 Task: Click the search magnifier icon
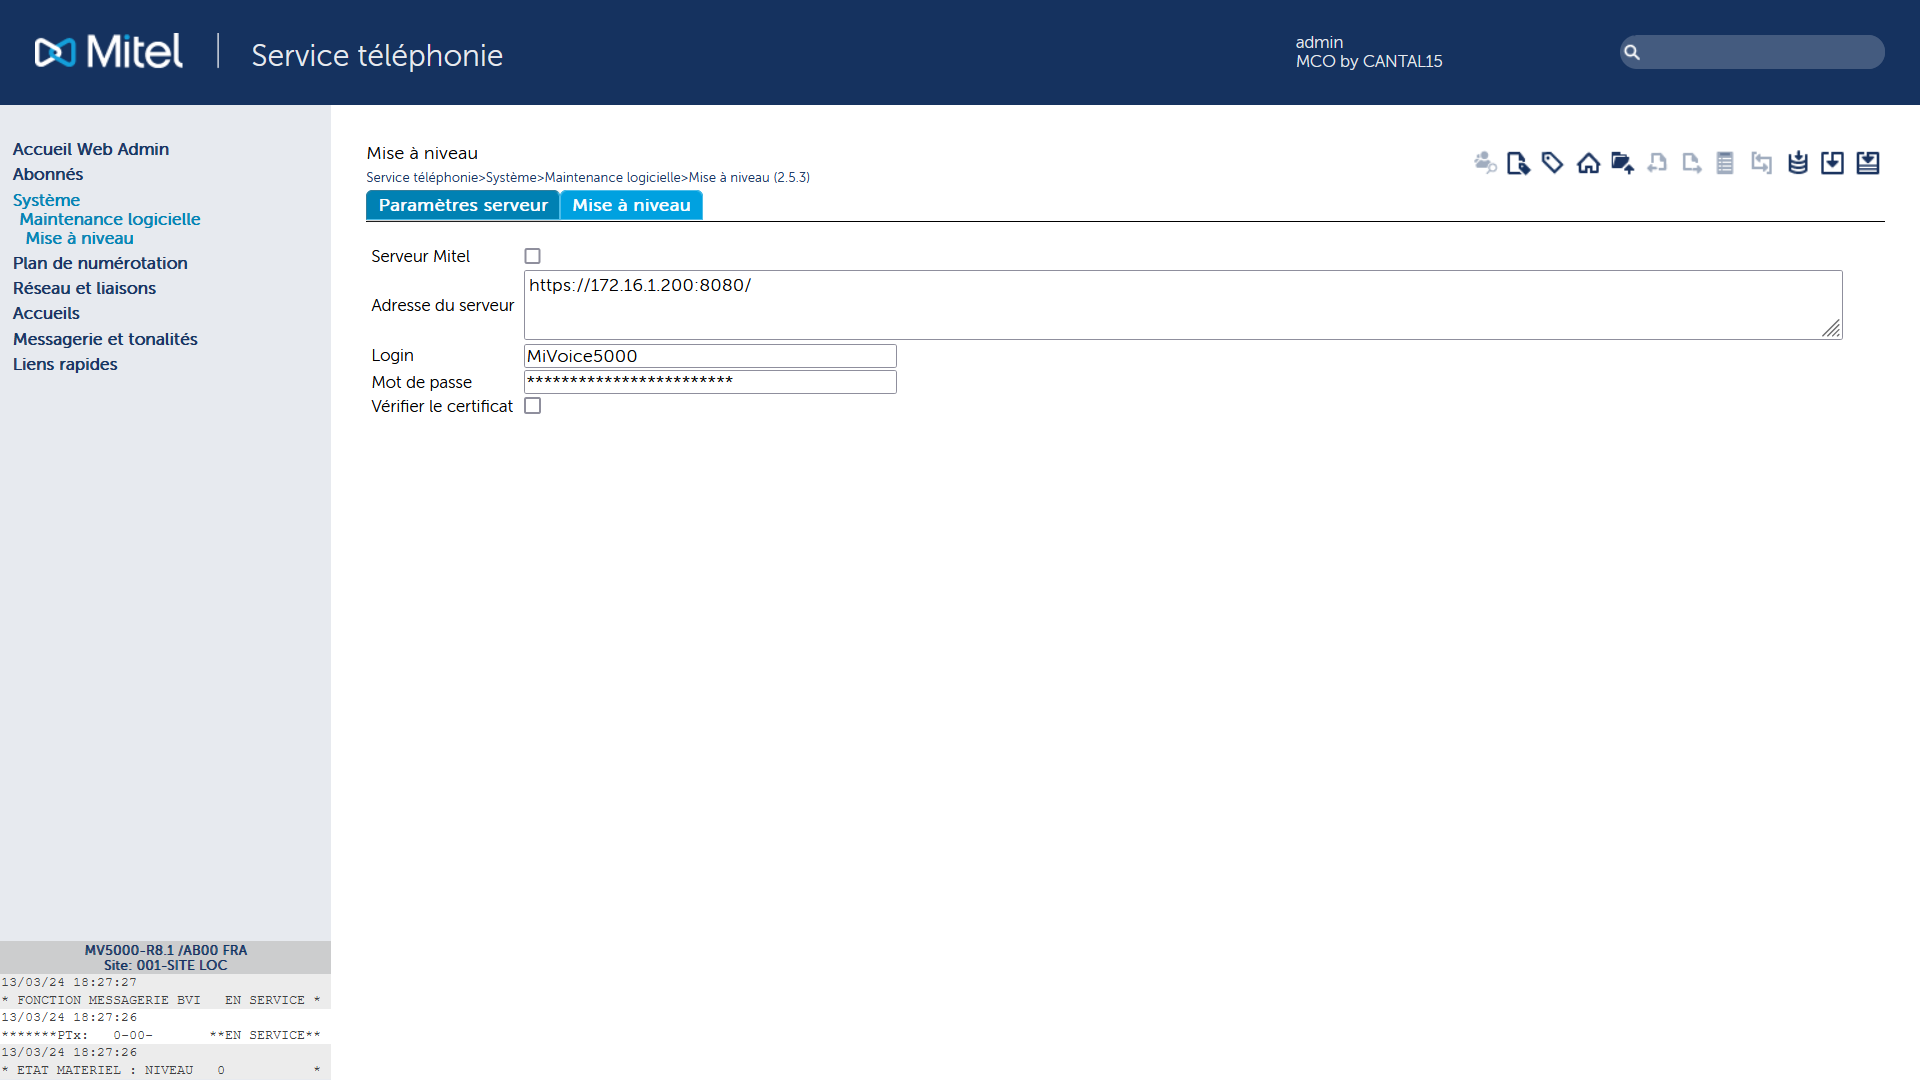point(1632,52)
